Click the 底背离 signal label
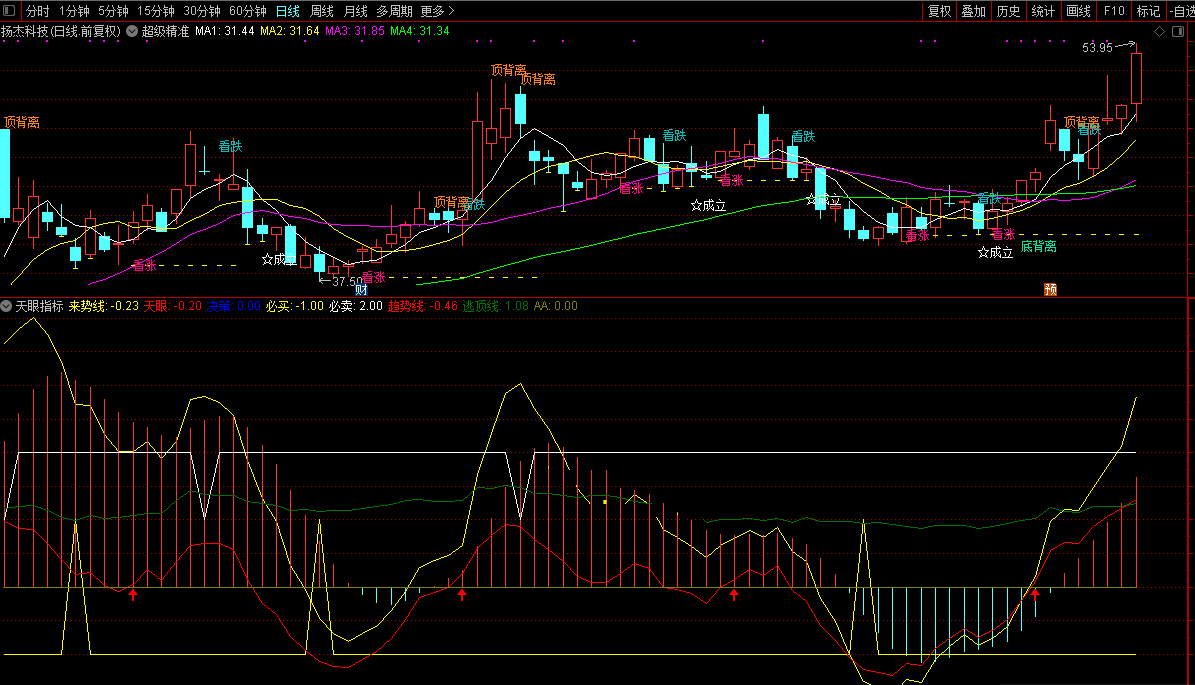This screenshot has height=685, width=1195. coord(1039,247)
